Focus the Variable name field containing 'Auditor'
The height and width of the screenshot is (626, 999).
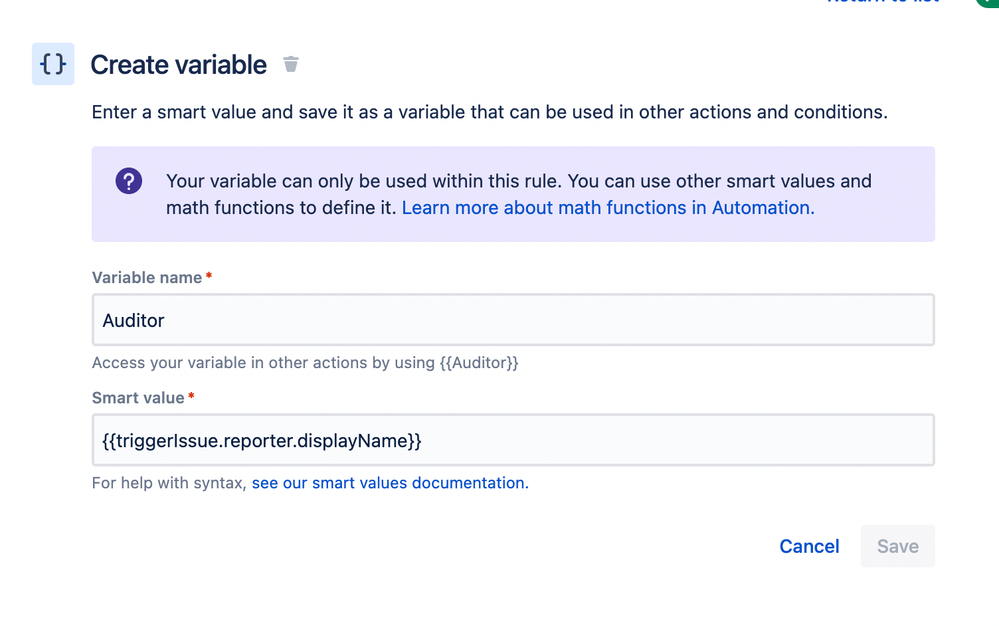point(513,320)
